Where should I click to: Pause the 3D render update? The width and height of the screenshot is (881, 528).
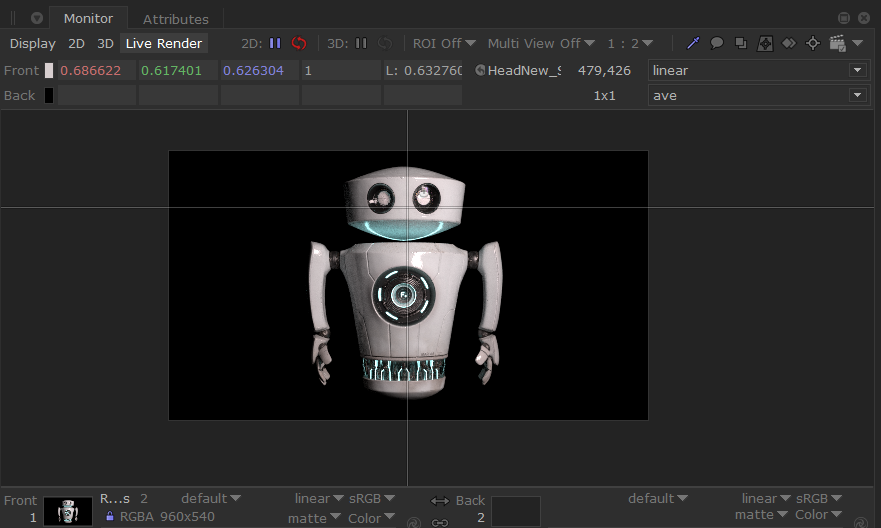click(x=361, y=44)
